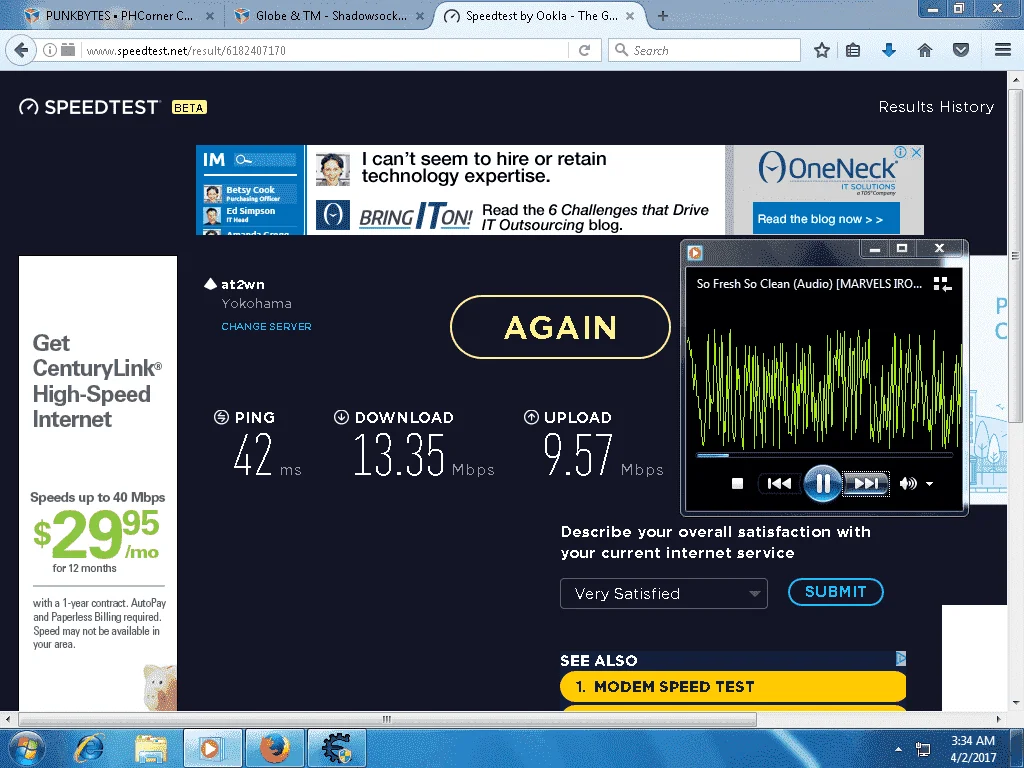Reload the page with the refresh icon

(584, 50)
